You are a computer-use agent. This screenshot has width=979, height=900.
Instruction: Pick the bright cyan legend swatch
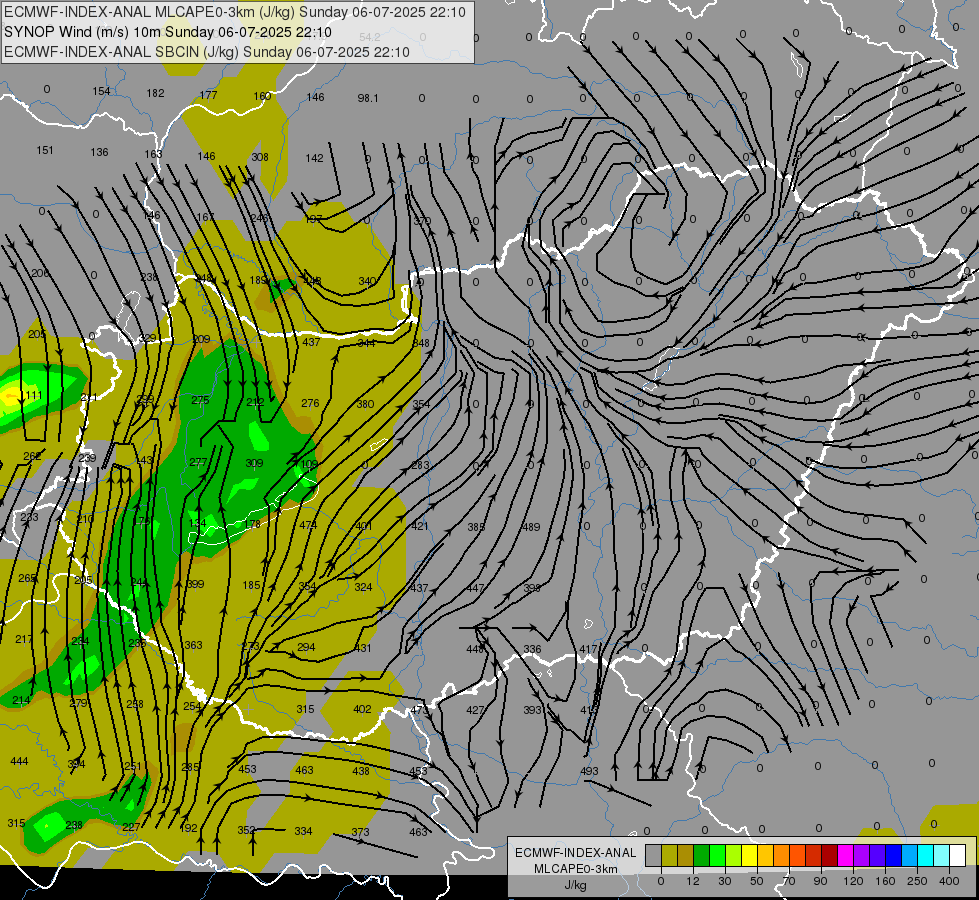(x=925, y=855)
